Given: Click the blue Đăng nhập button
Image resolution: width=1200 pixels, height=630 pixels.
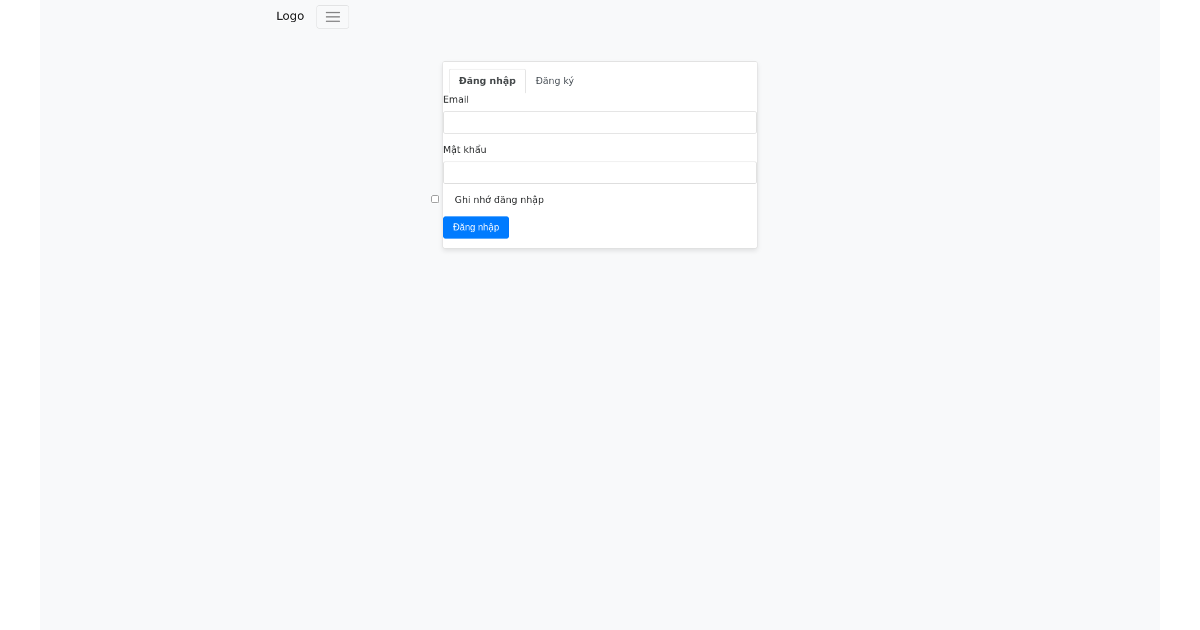Looking at the screenshot, I should [x=476, y=227].
